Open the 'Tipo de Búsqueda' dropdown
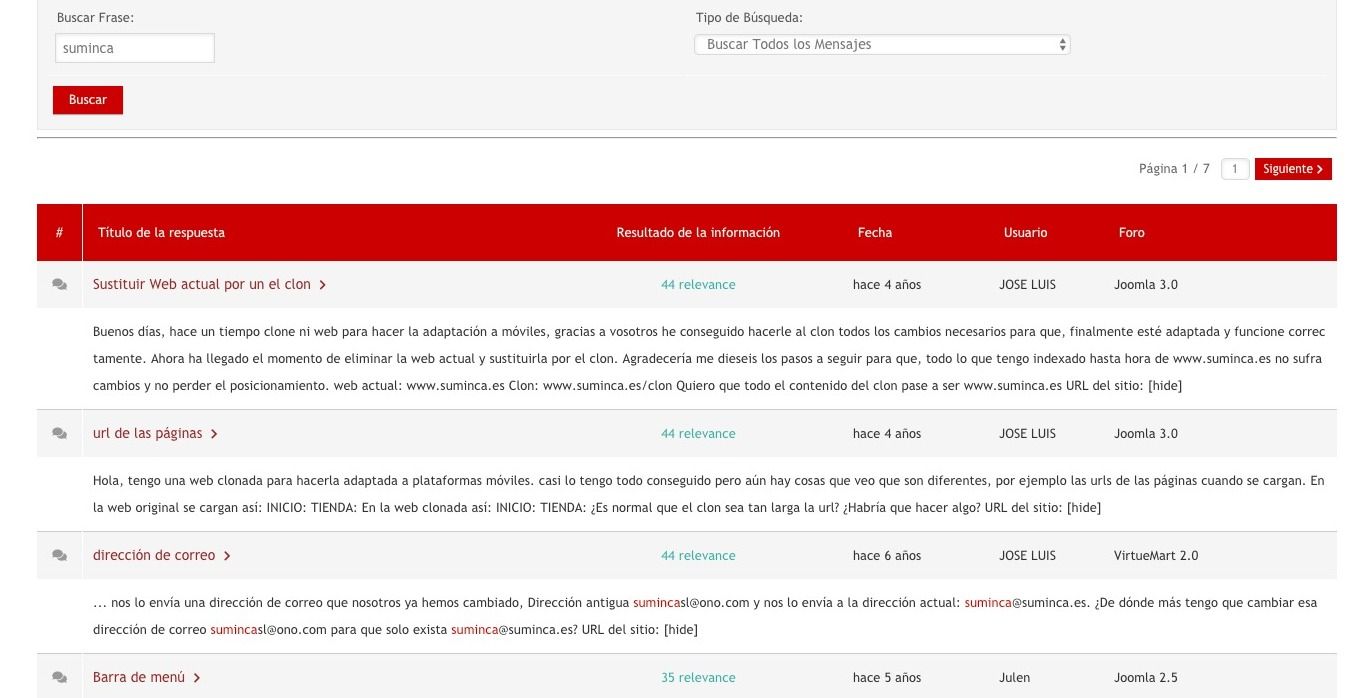Viewport: 1355px width, 698px height. (882, 45)
